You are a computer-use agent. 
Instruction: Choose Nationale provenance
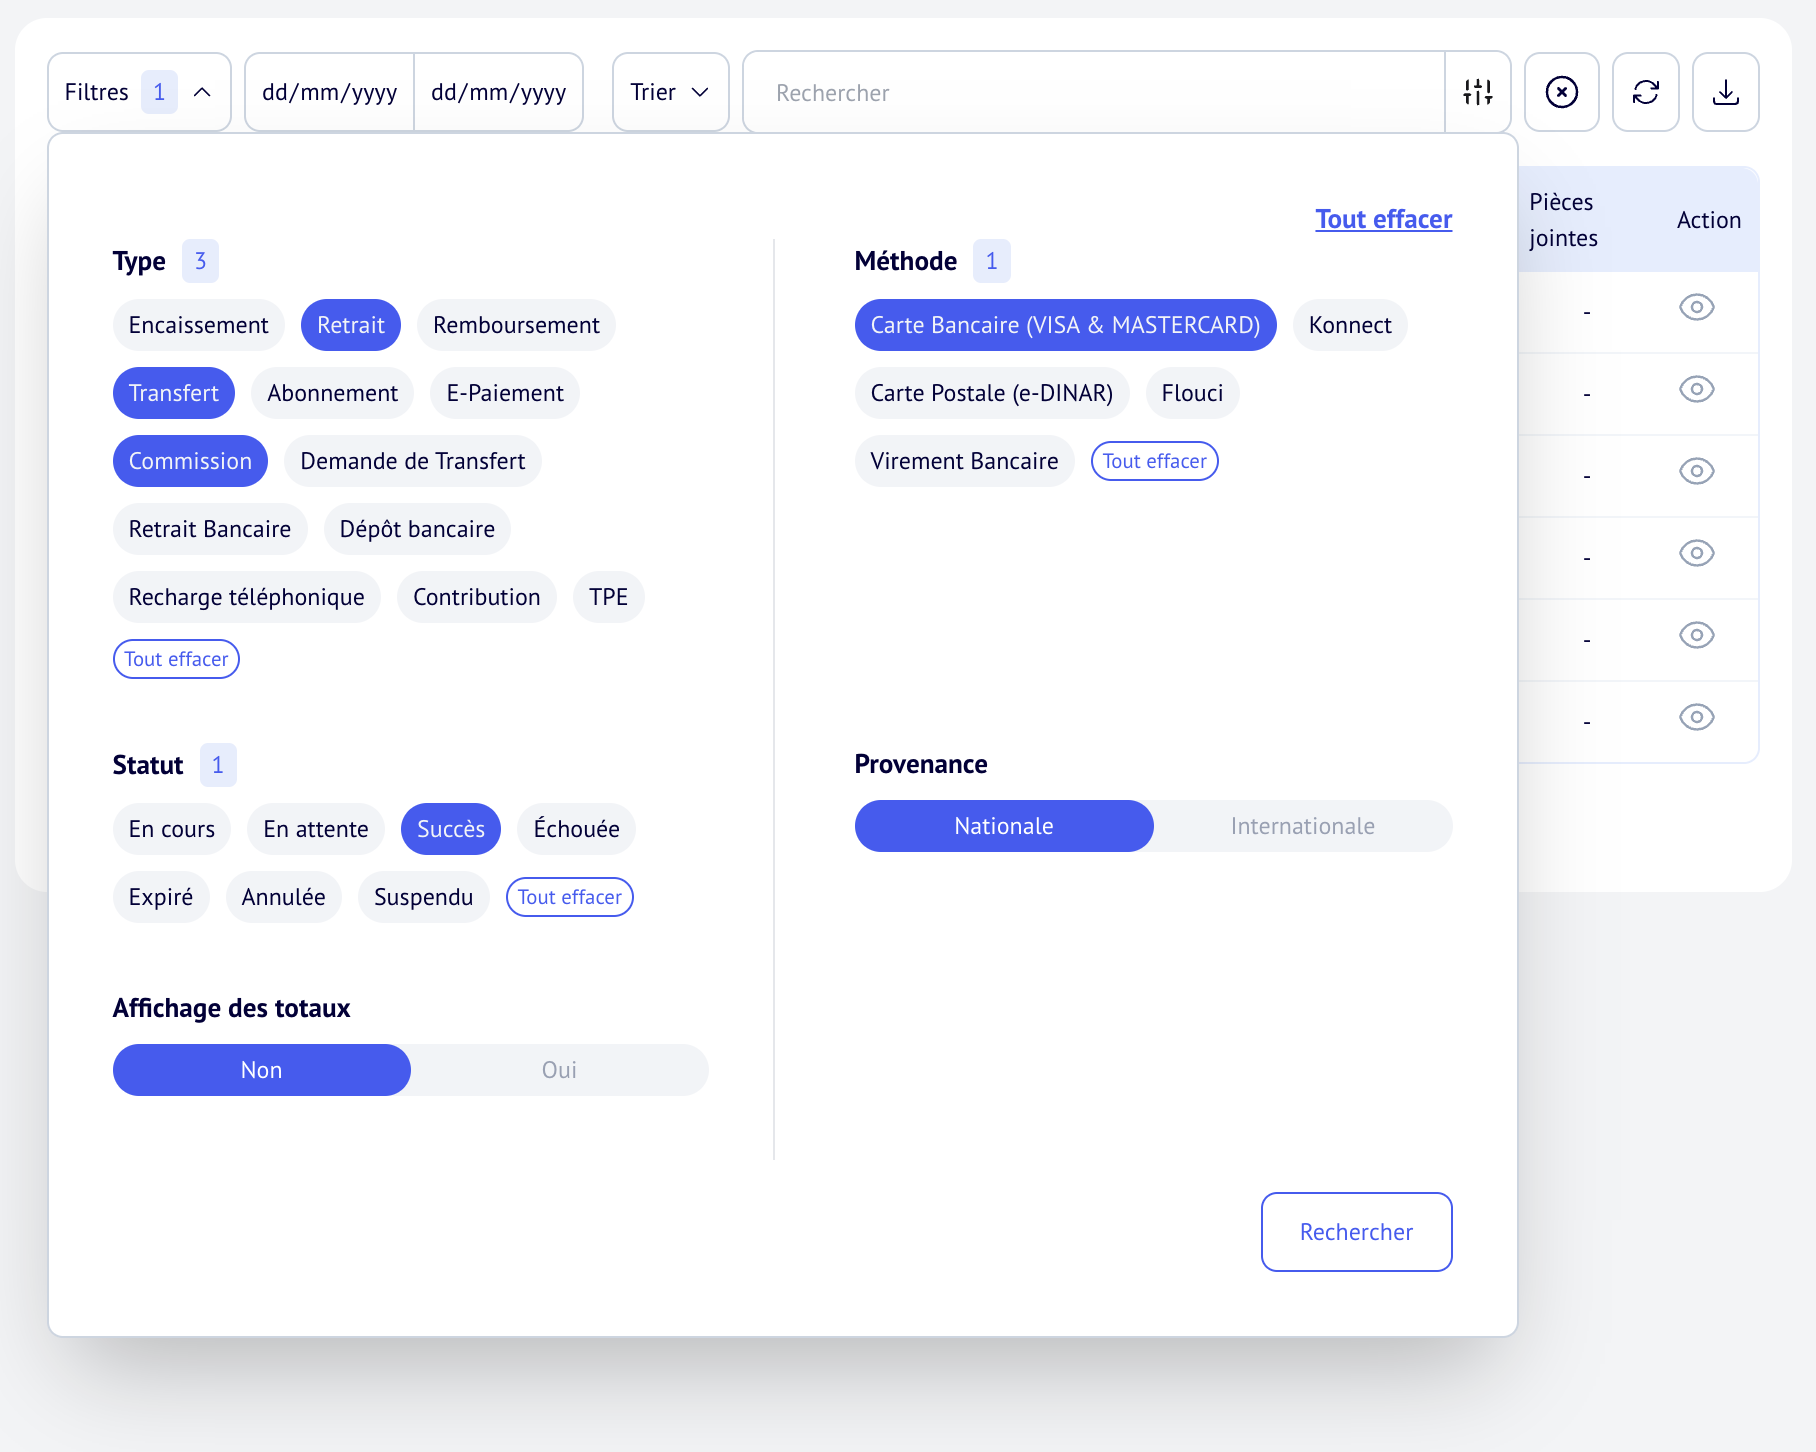click(x=1003, y=826)
